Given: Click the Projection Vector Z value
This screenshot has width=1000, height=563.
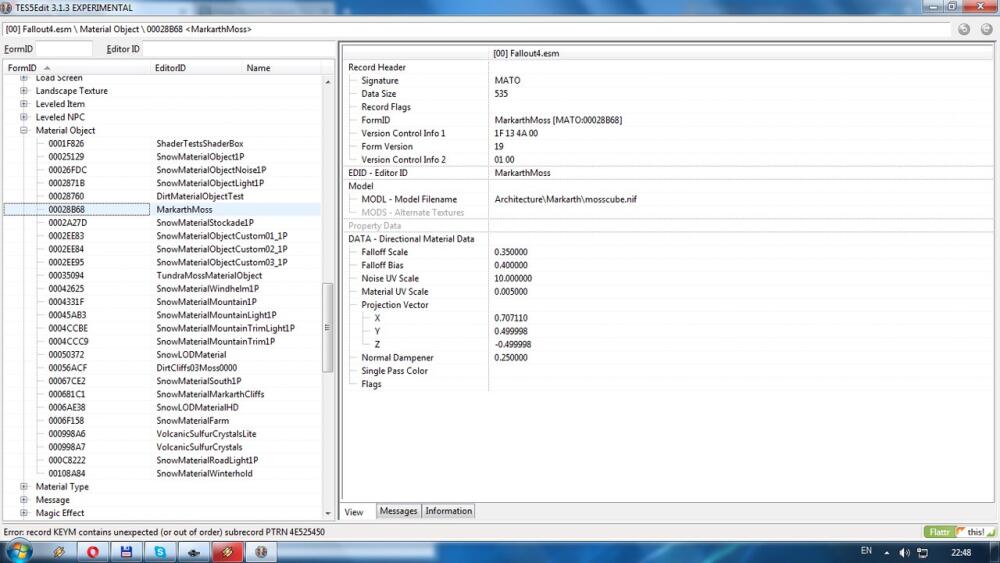Looking at the screenshot, I should [x=513, y=344].
